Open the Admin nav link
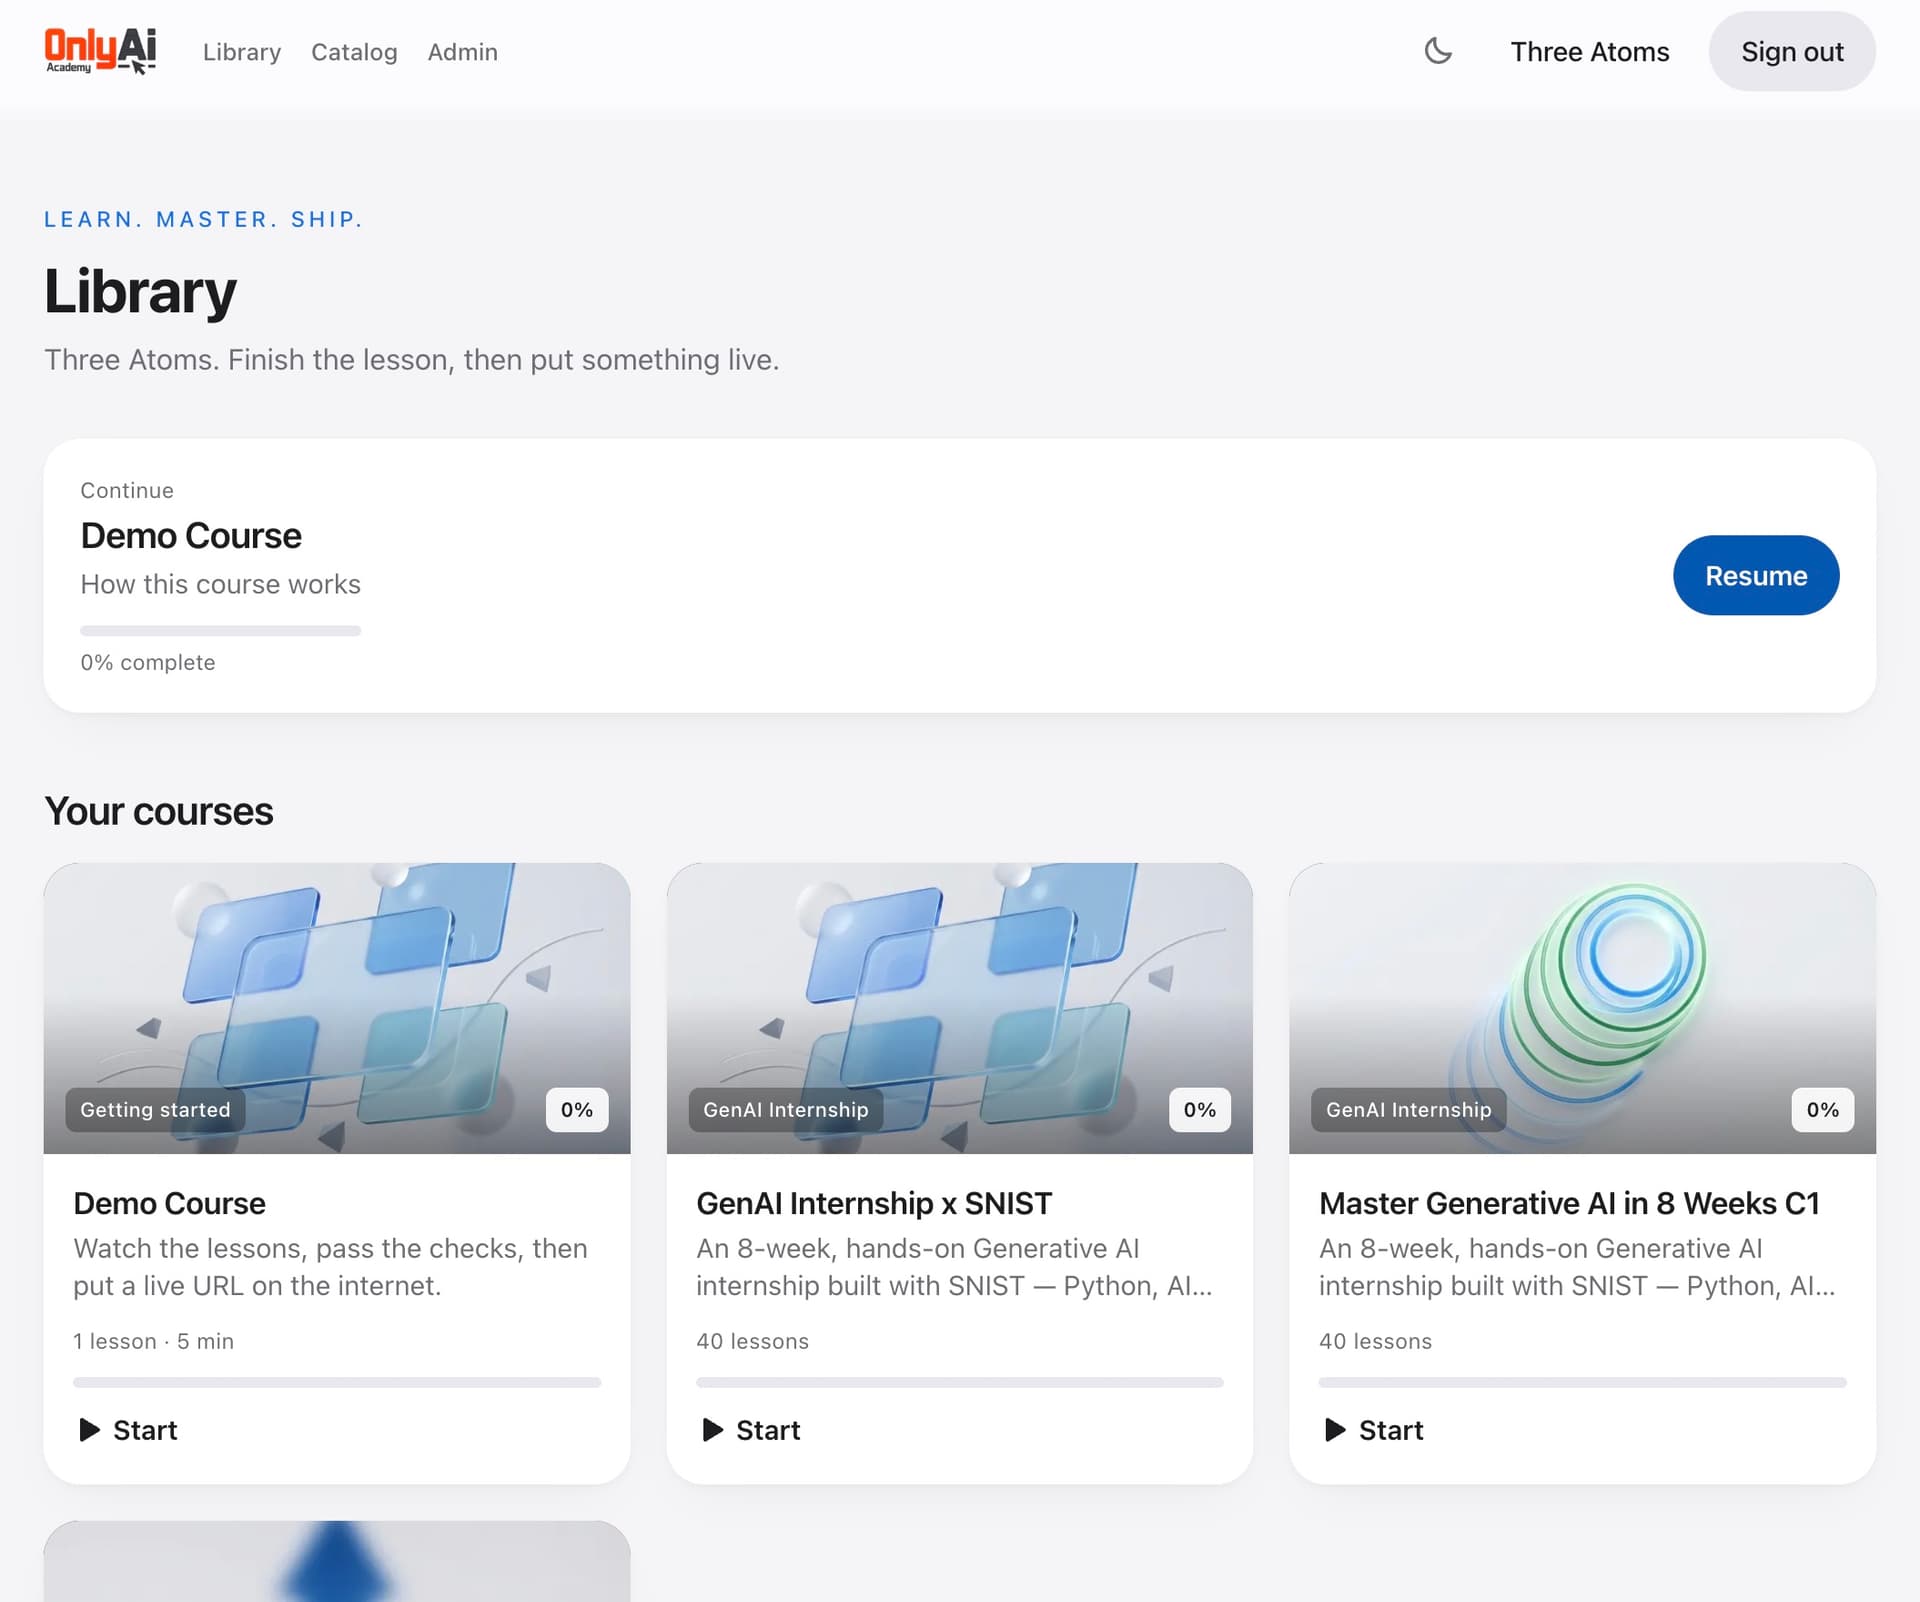Image resolution: width=1920 pixels, height=1602 pixels. pyautogui.click(x=462, y=52)
